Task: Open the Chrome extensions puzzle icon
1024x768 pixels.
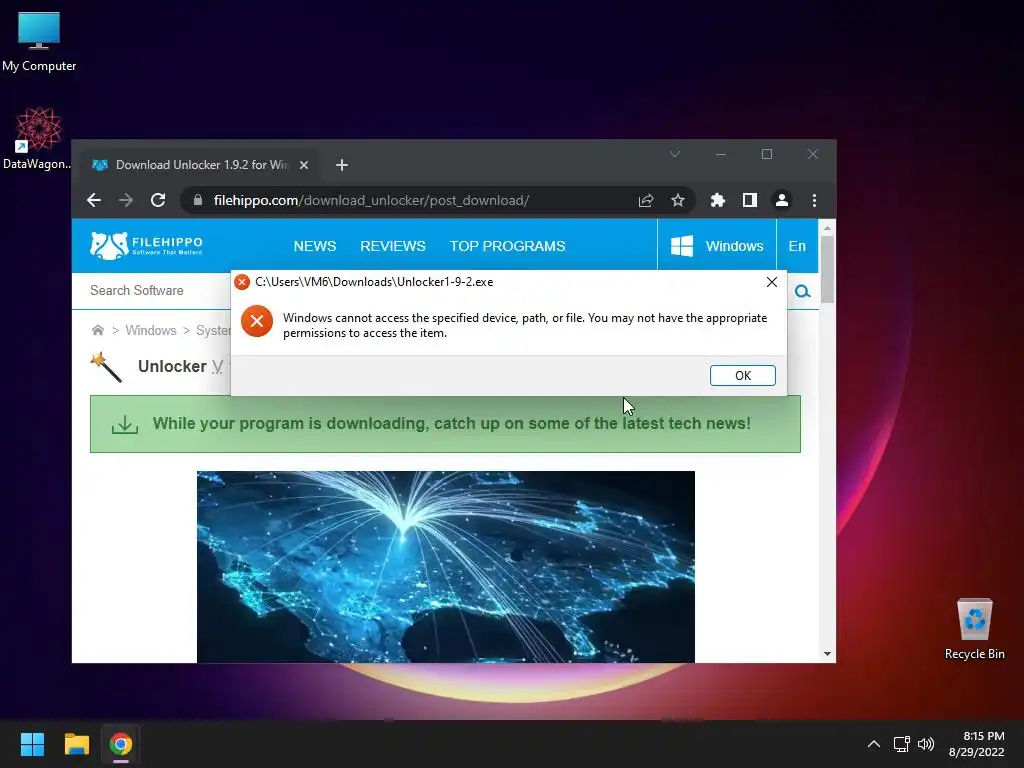Action: tap(718, 200)
